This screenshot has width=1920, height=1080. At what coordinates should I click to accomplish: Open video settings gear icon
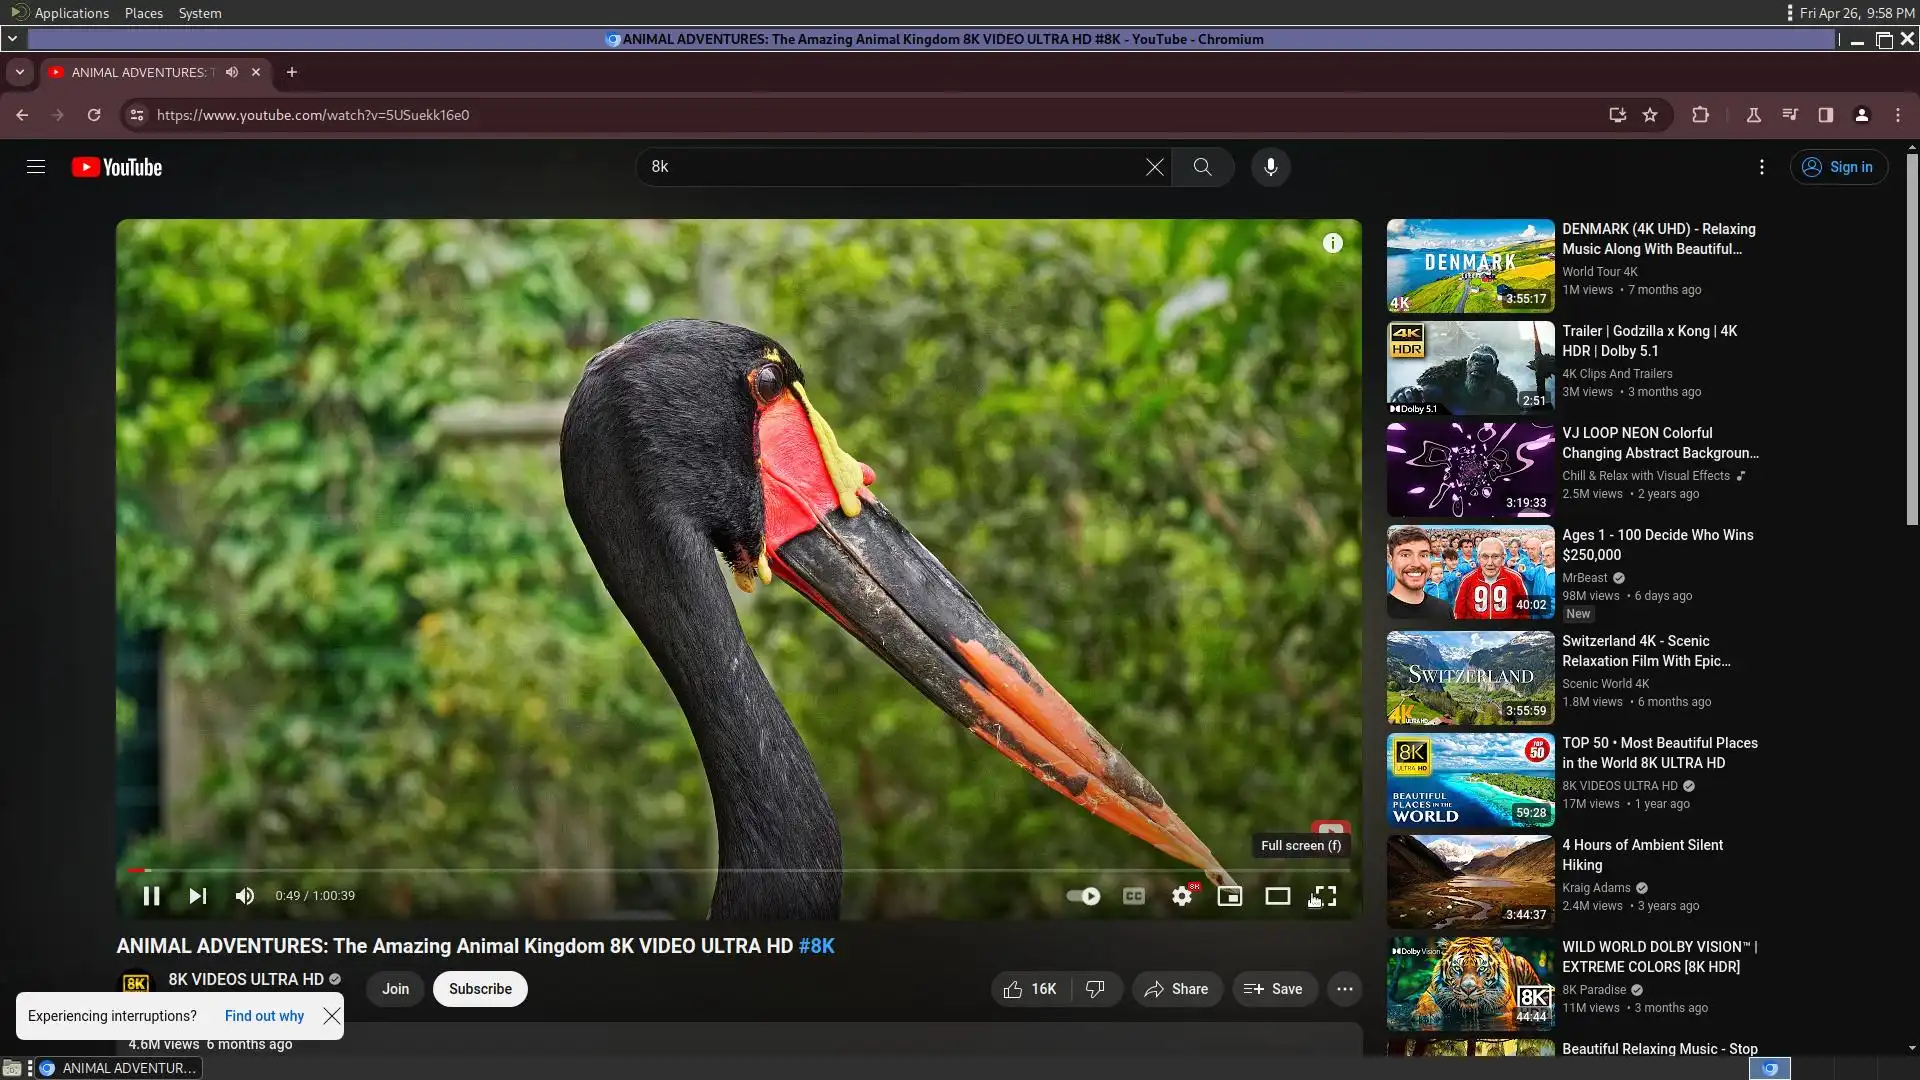pos(1182,896)
